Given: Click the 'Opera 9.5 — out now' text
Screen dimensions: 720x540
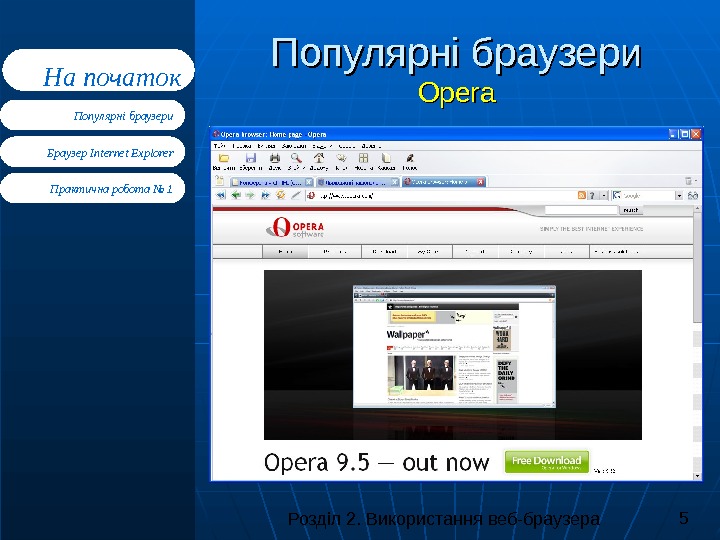Looking at the screenshot, I should tap(377, 462).
